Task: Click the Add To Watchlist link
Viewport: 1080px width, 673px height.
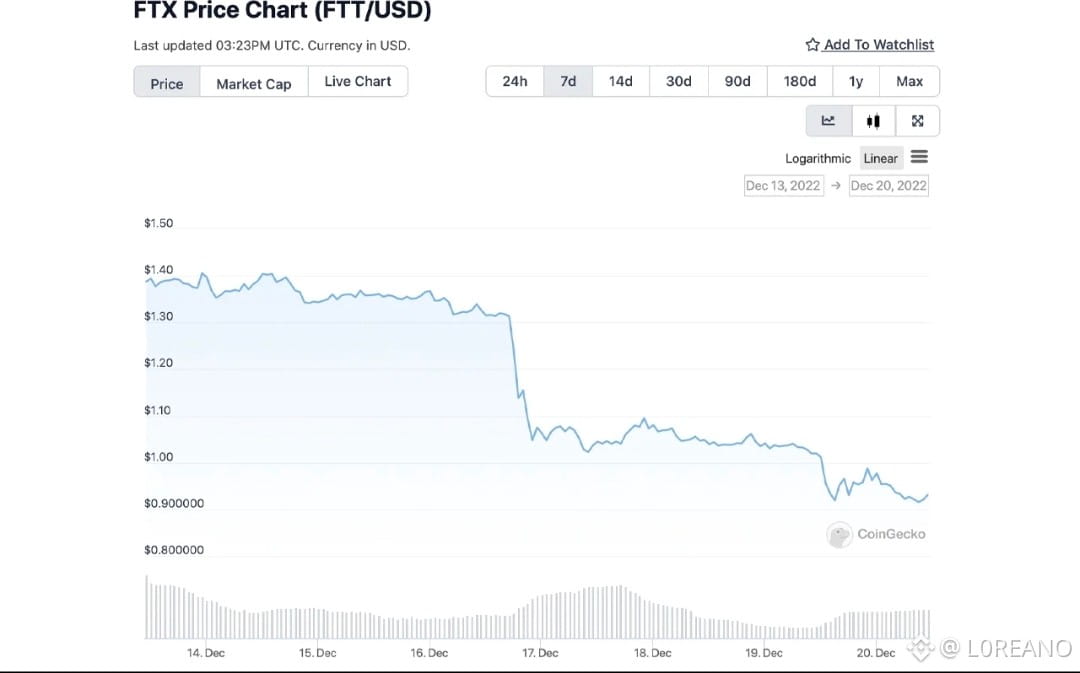Action: (878, 45)
